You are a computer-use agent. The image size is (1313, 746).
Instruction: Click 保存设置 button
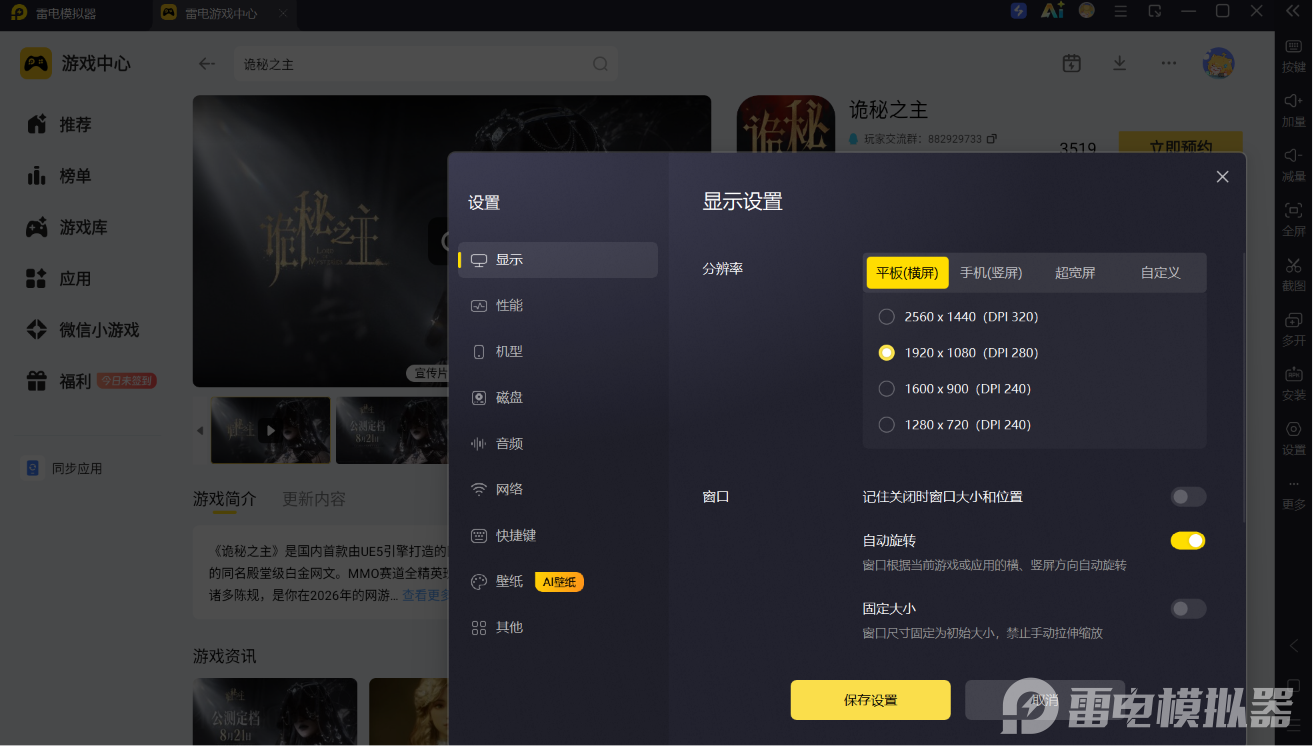[870, 700]
